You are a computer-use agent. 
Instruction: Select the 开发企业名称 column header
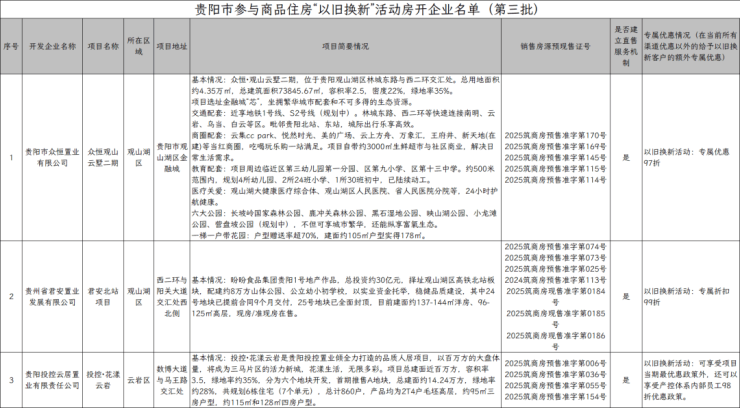pyautogui.click(x=52, y=47)
